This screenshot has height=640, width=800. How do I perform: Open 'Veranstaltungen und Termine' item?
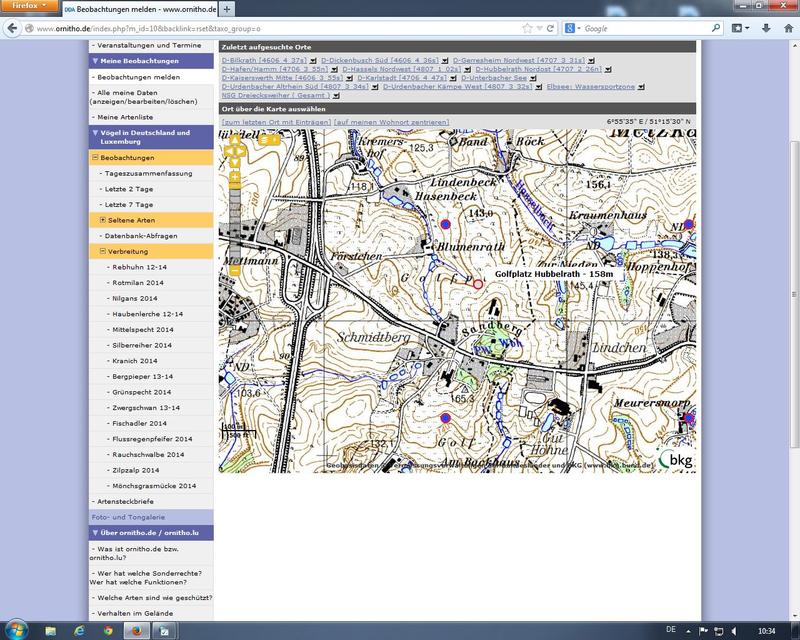(x=149, y=45)
